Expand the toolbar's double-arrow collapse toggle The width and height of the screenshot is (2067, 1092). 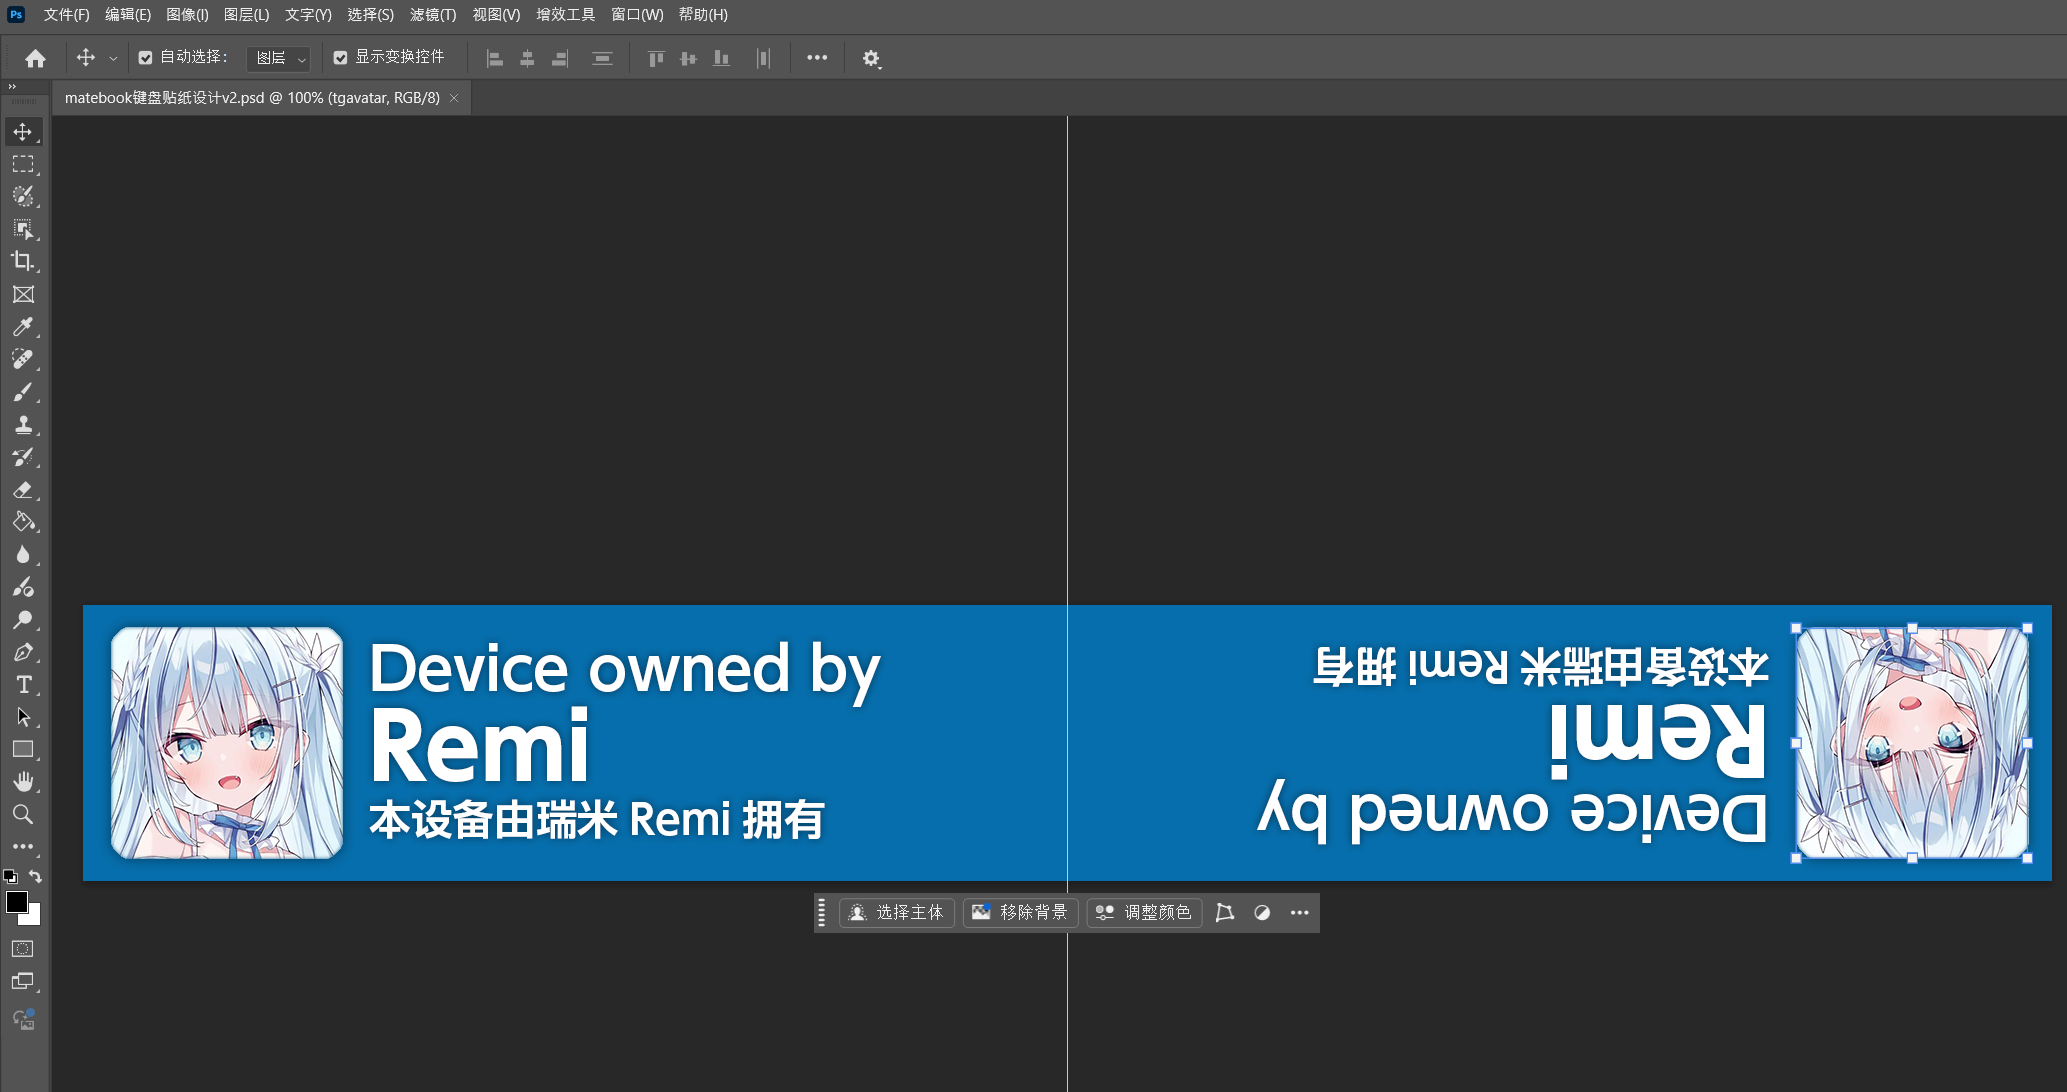12,87
